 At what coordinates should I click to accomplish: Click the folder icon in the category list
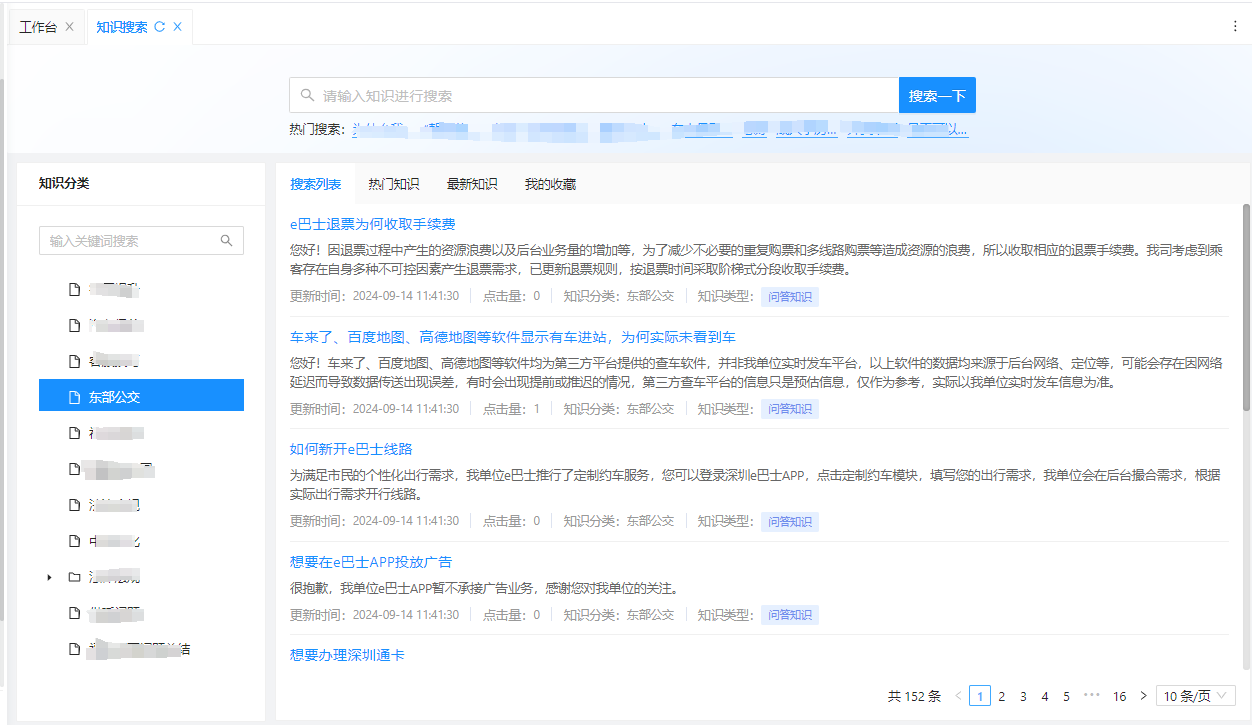[x=74, y=576]
